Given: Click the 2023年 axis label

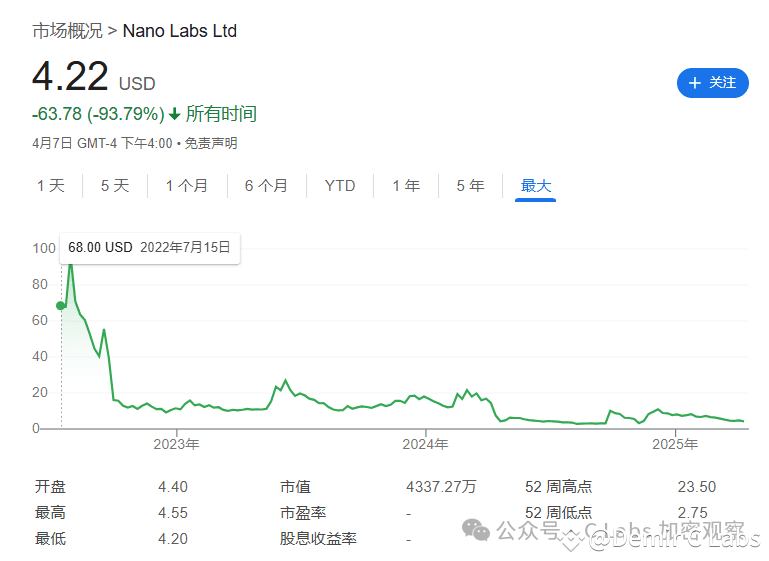Looking at the screenshot, I should tap(176, 444).
